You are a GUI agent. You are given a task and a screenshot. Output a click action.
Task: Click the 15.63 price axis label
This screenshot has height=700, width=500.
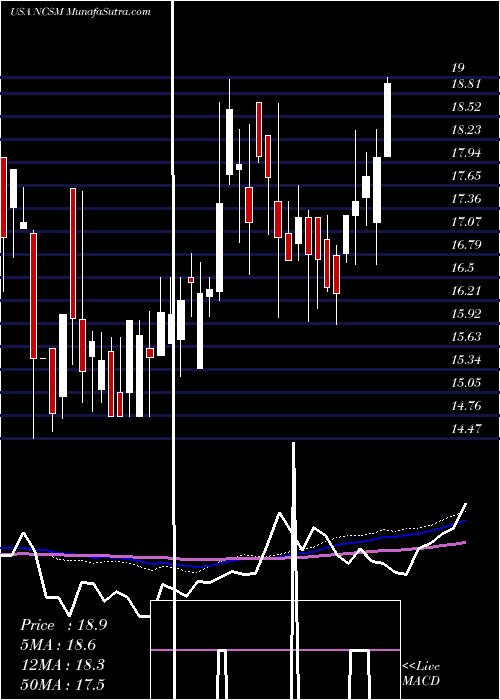[x=466, y=336]
